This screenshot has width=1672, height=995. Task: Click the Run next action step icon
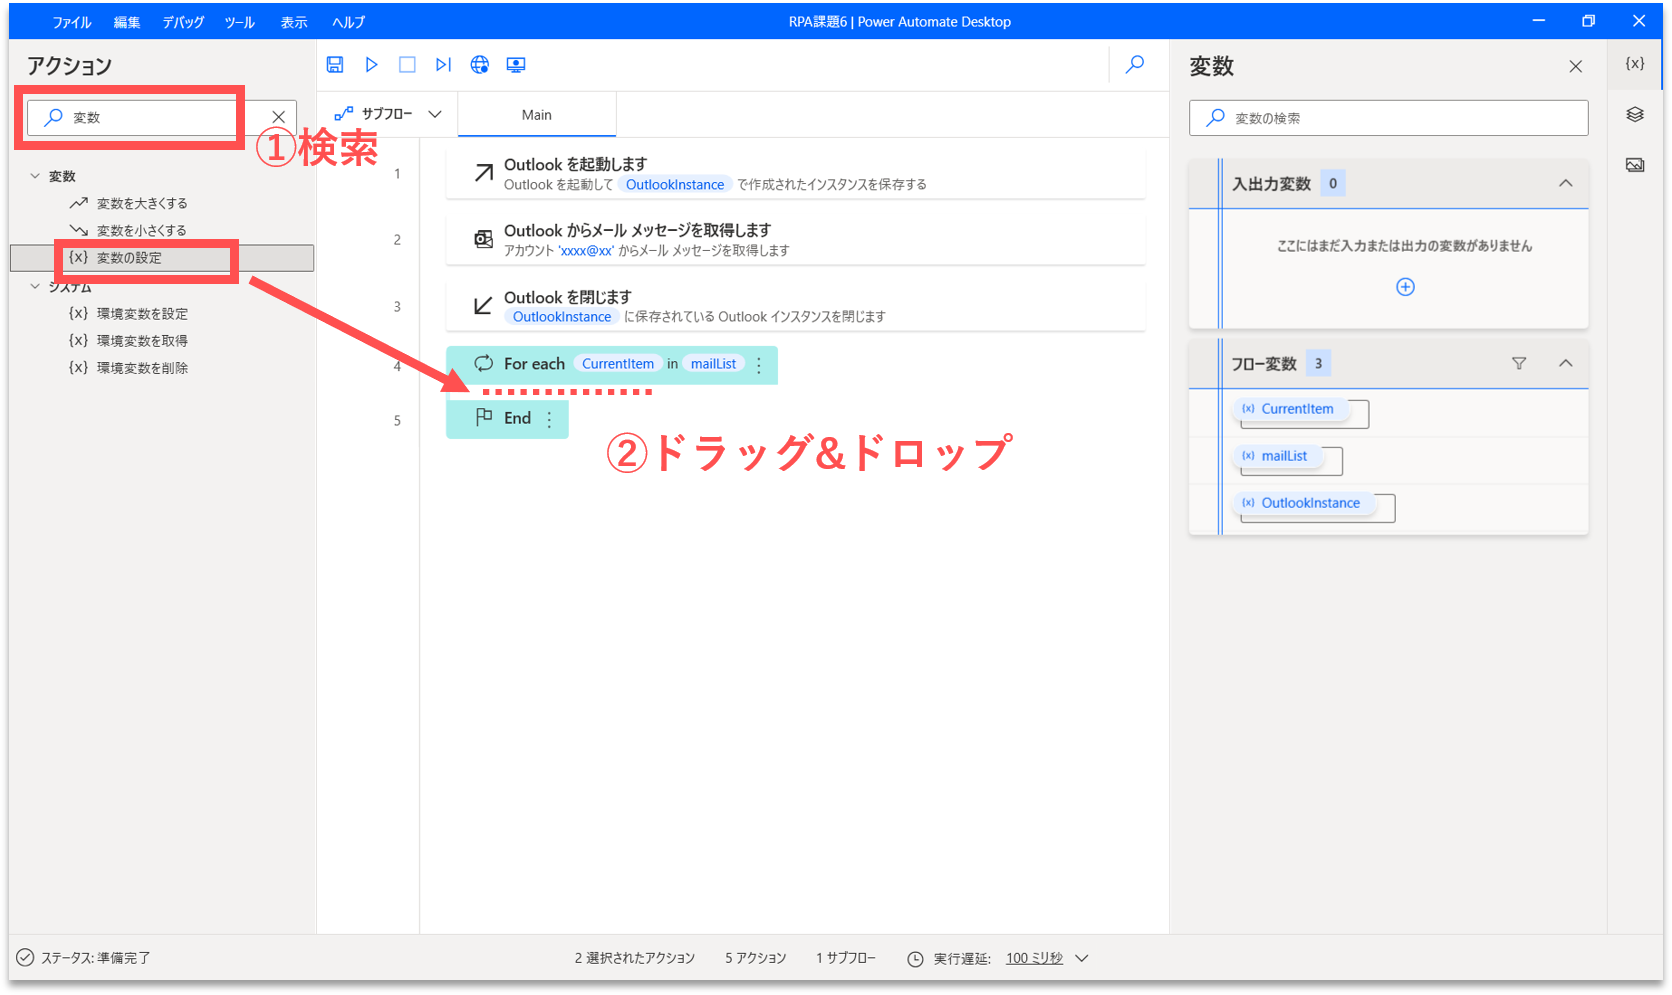[443, 65]
